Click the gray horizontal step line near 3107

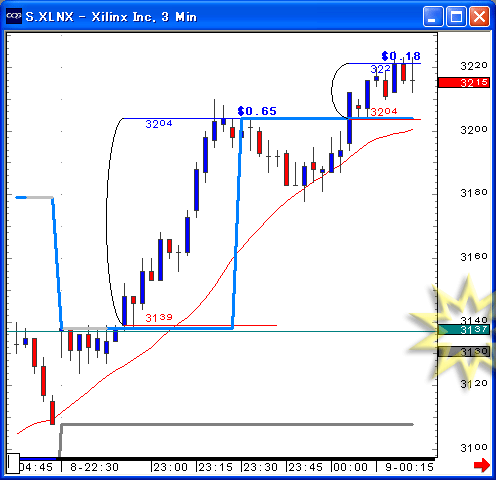coord(237,424)
